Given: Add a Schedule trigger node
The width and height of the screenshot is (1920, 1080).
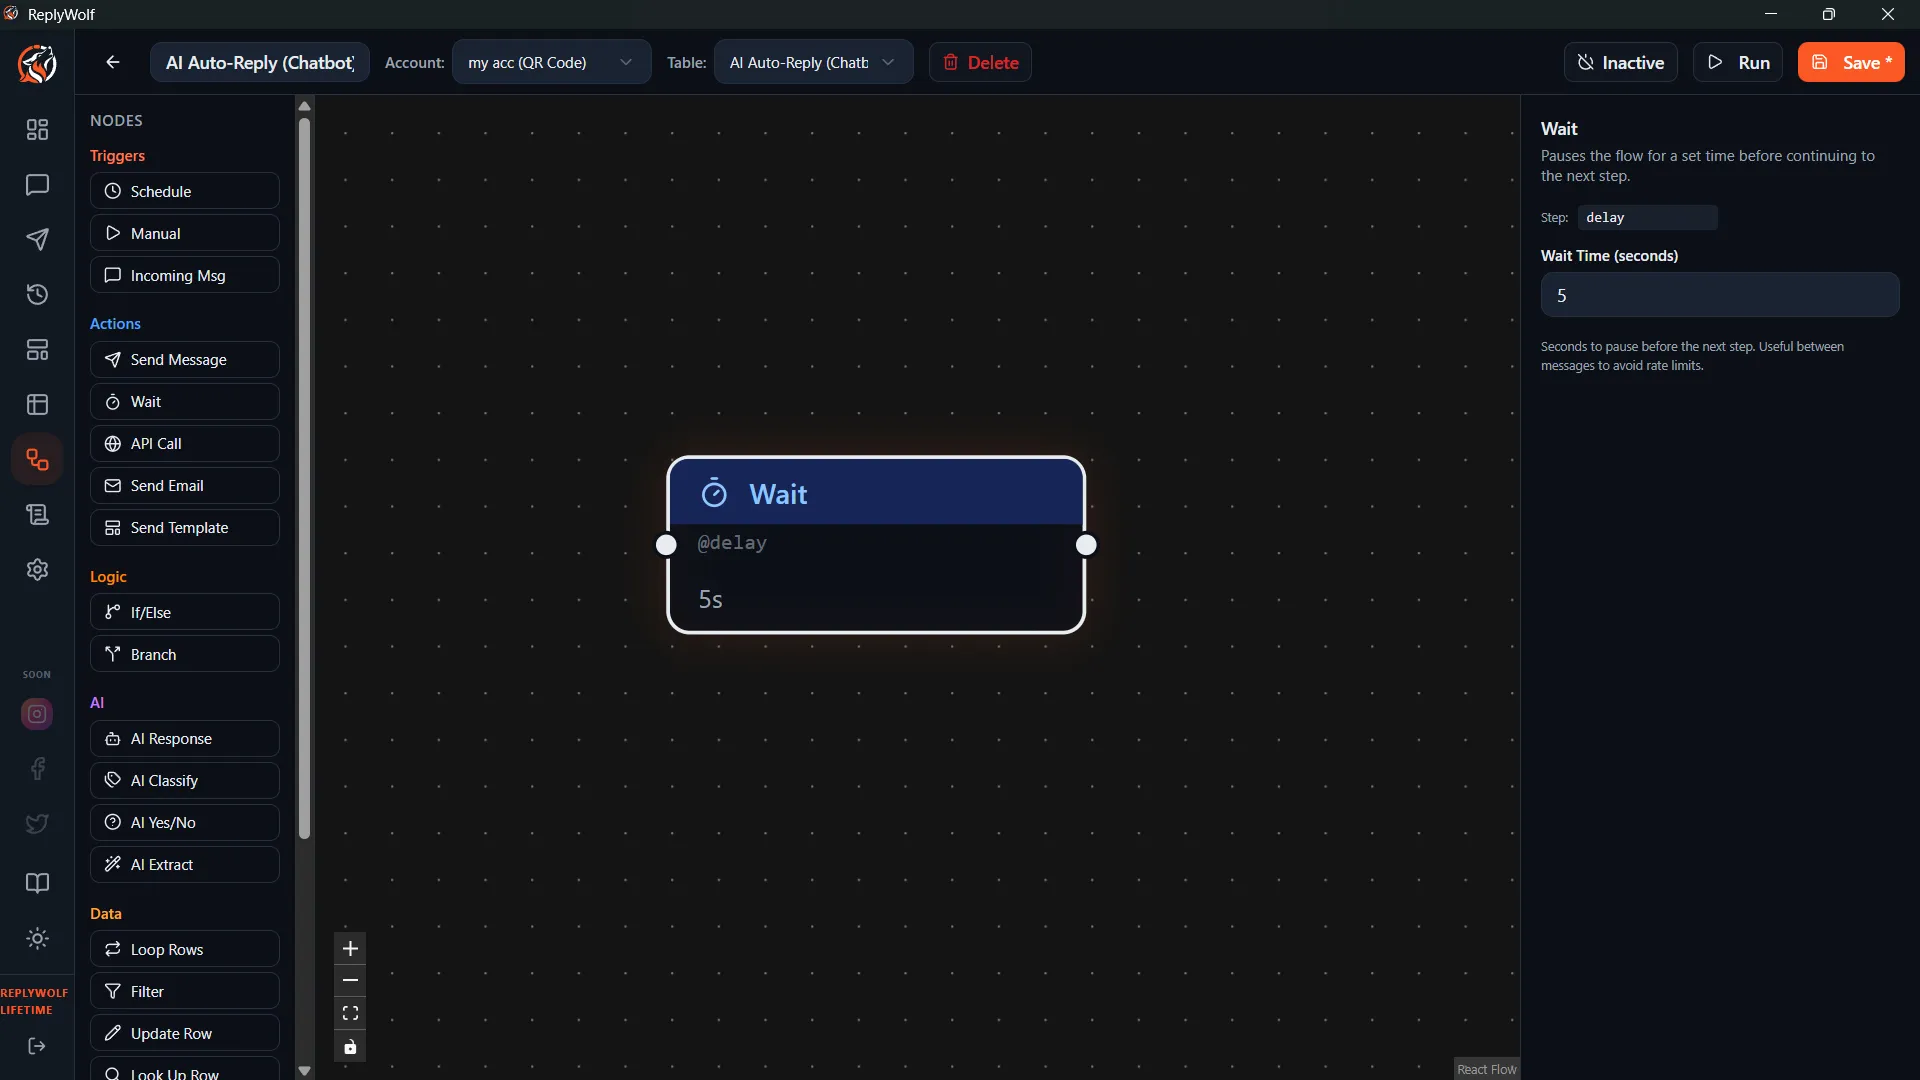Looking at the screenshot, I should (x=185, y=191).
